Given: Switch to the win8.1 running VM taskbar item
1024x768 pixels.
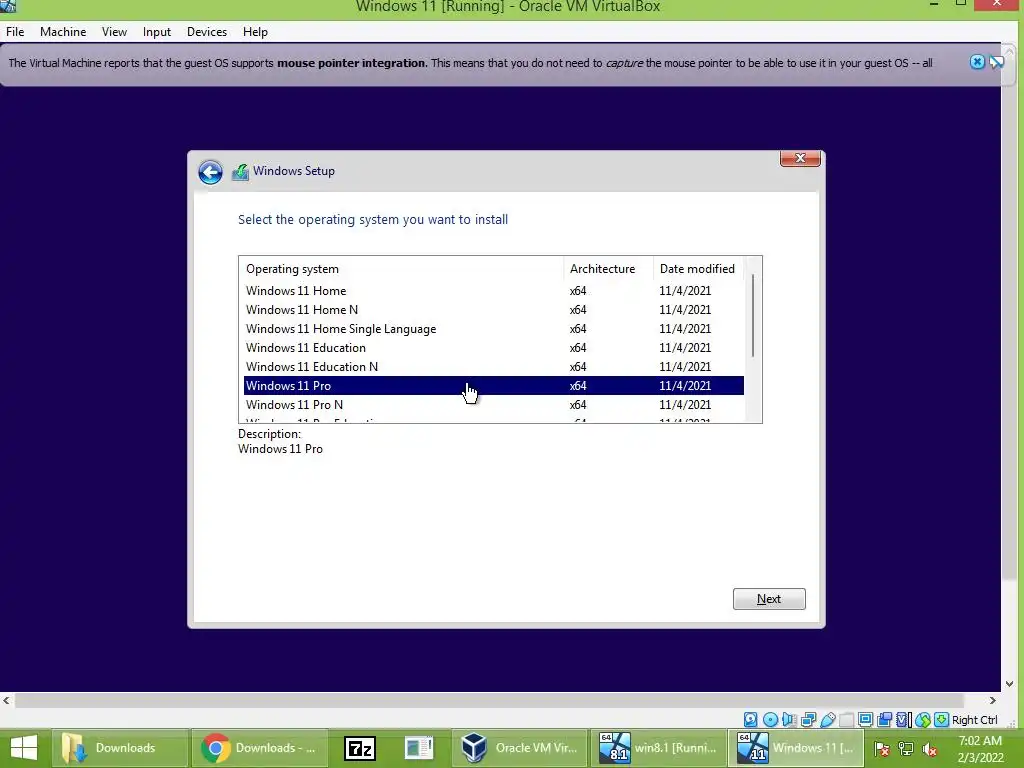Looking at the screenshot, I should [x=658, y=748].
